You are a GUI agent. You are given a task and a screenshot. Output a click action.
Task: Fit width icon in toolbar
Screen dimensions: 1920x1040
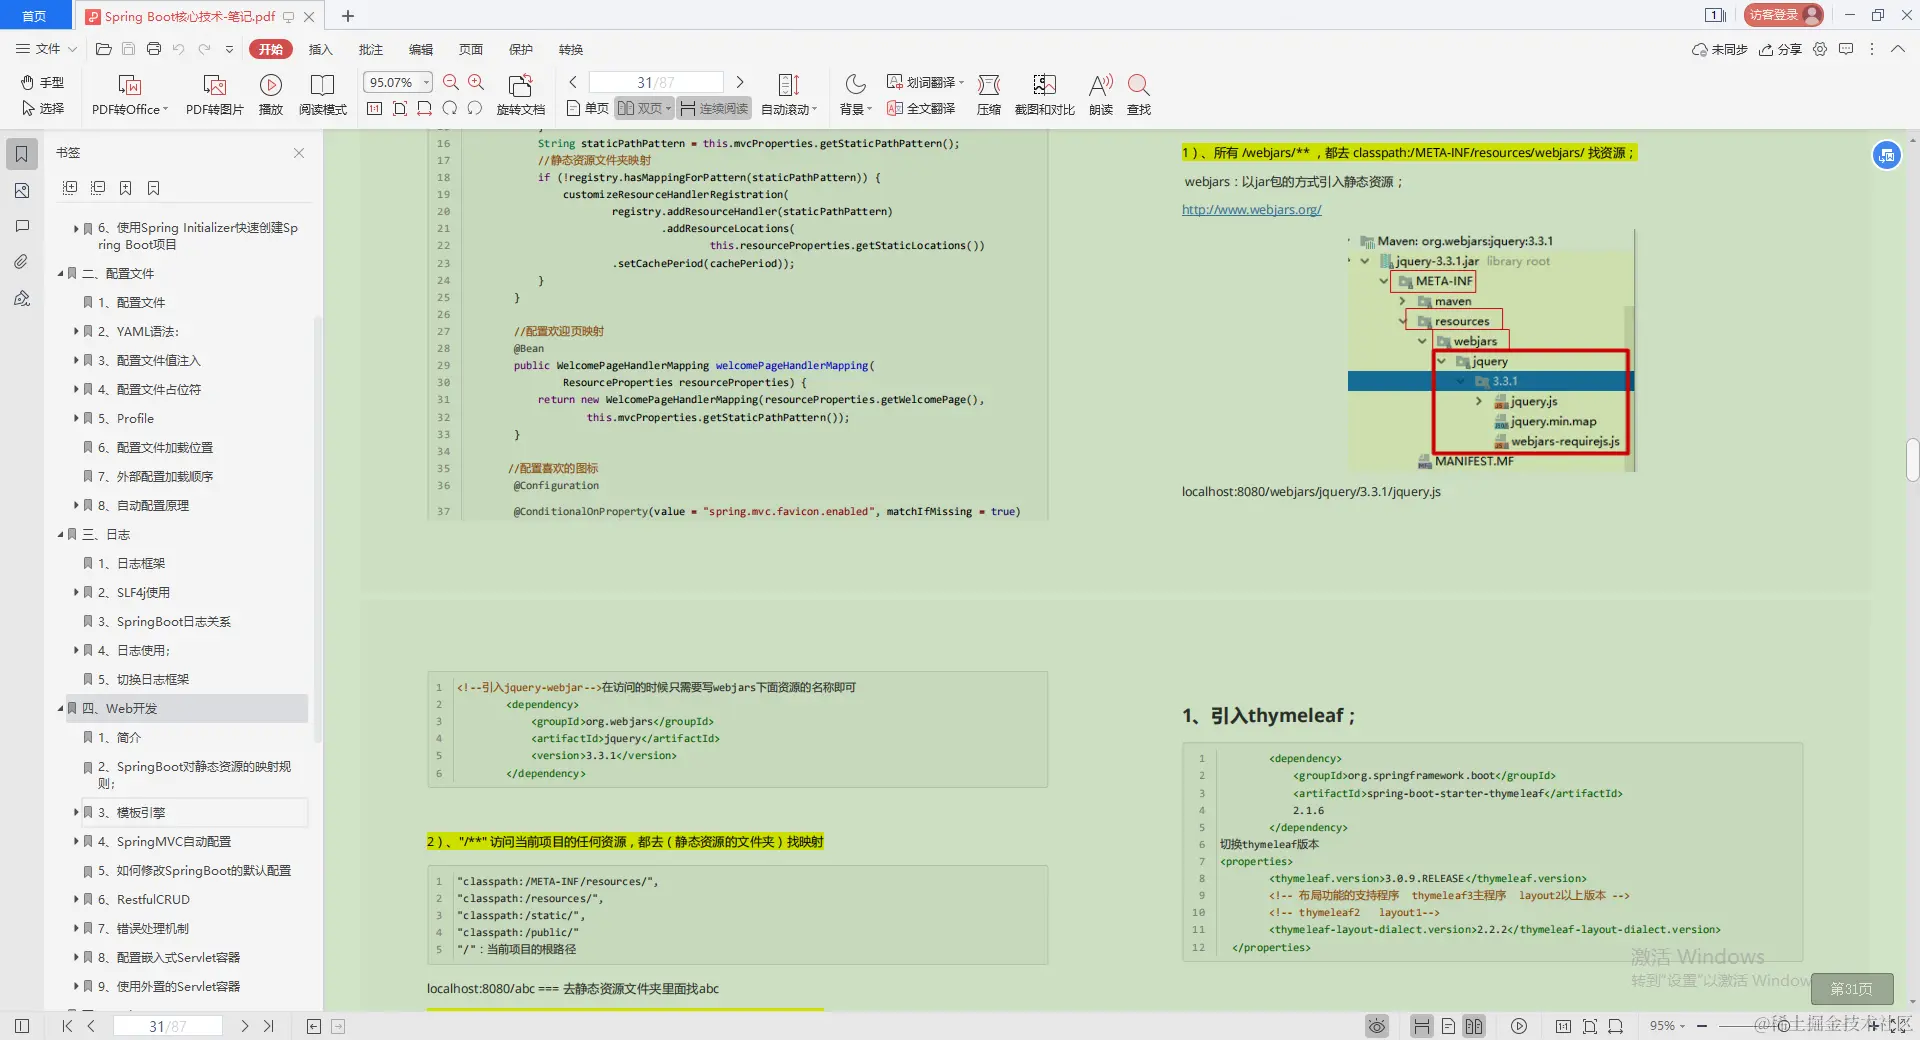[425, 108]
